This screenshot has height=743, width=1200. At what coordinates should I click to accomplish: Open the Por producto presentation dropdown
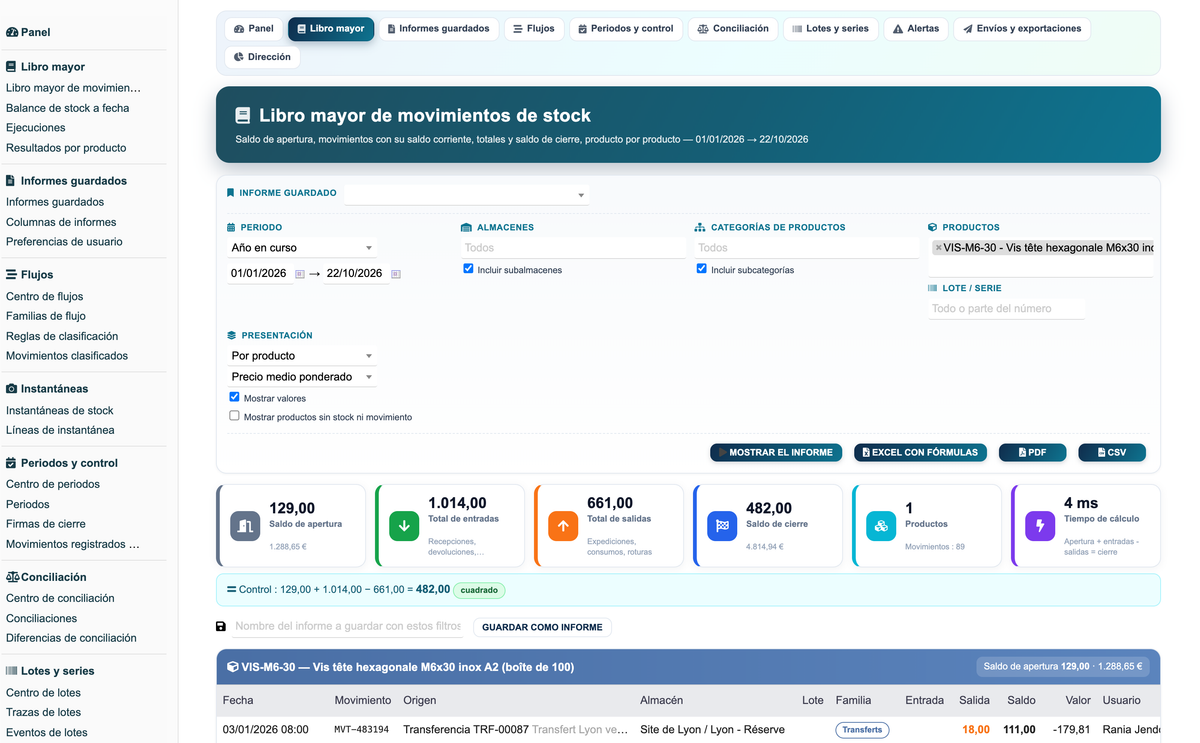click(x=302, y=356)
